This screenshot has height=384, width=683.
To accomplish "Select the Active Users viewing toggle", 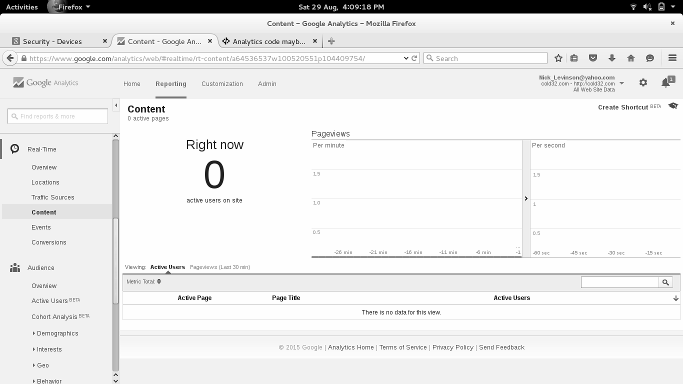I will [x=168, y=267].
